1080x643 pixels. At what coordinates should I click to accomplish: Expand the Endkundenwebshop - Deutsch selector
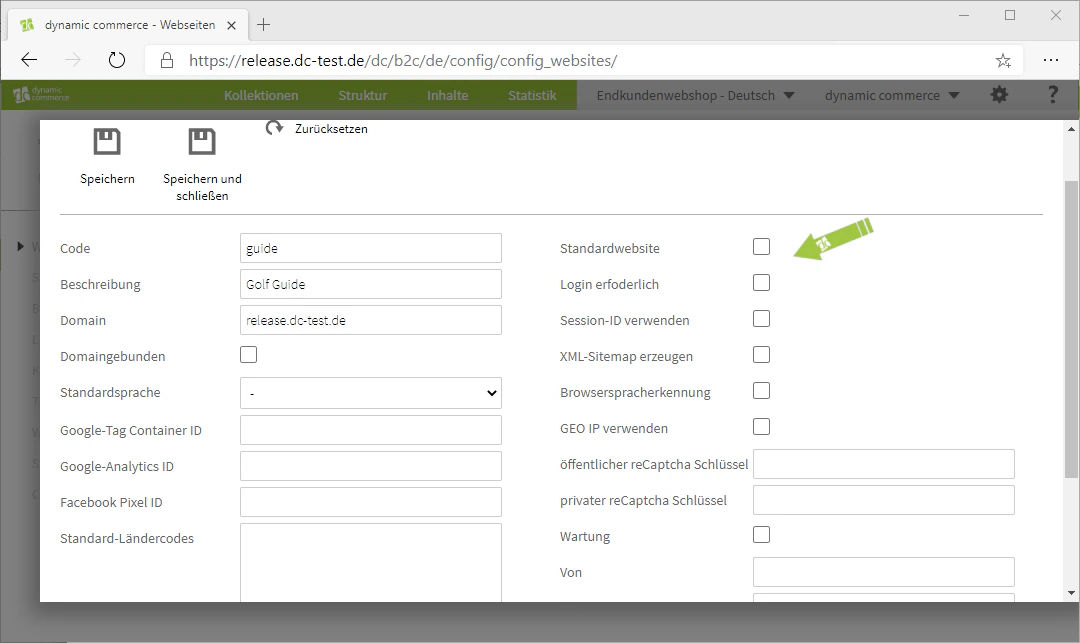click(x=695, y=95)
